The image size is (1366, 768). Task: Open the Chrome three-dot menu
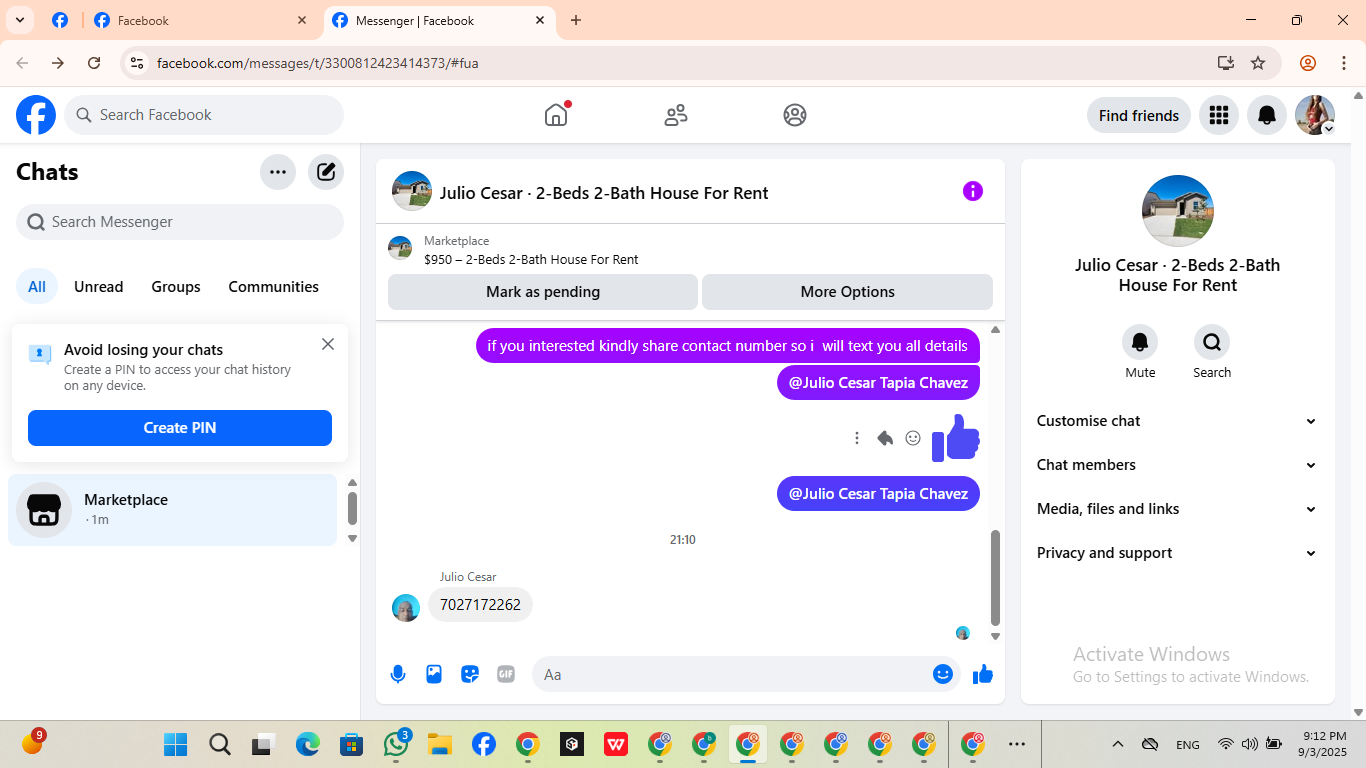(x=1344, y=63)
